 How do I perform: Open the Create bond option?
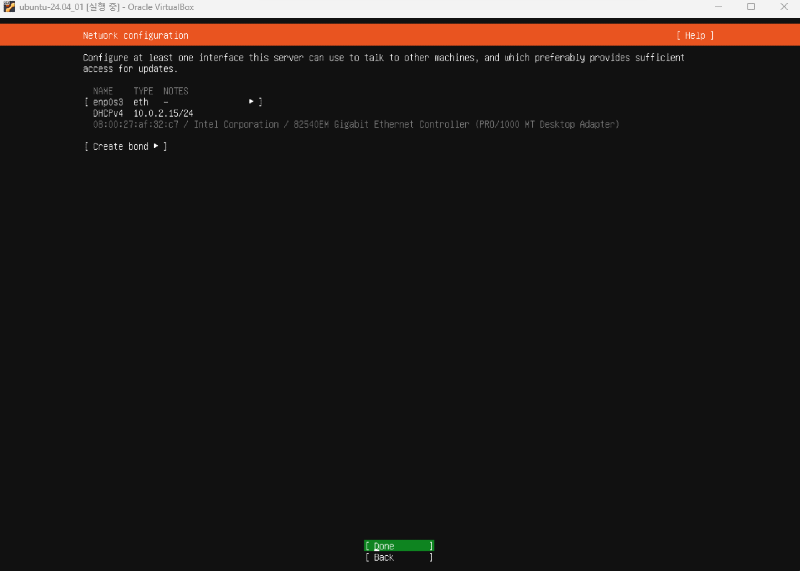(125, 147)
